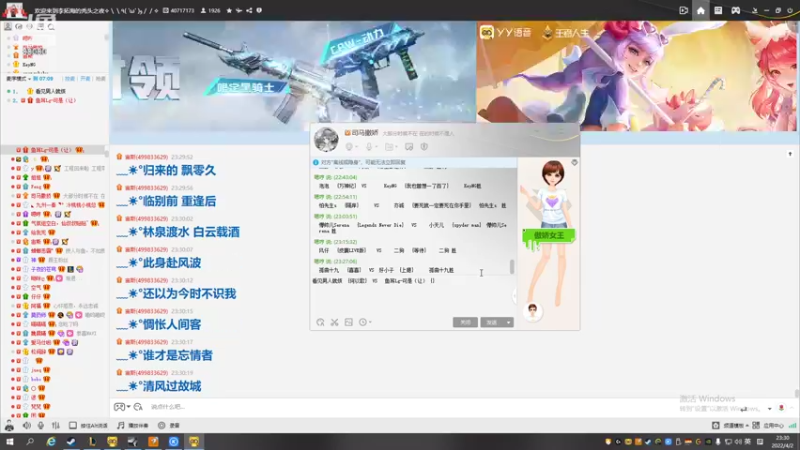This screenshot has height=450, width=800.
Task: Click contact avatar in private chat header
Action: pos(326,139)
